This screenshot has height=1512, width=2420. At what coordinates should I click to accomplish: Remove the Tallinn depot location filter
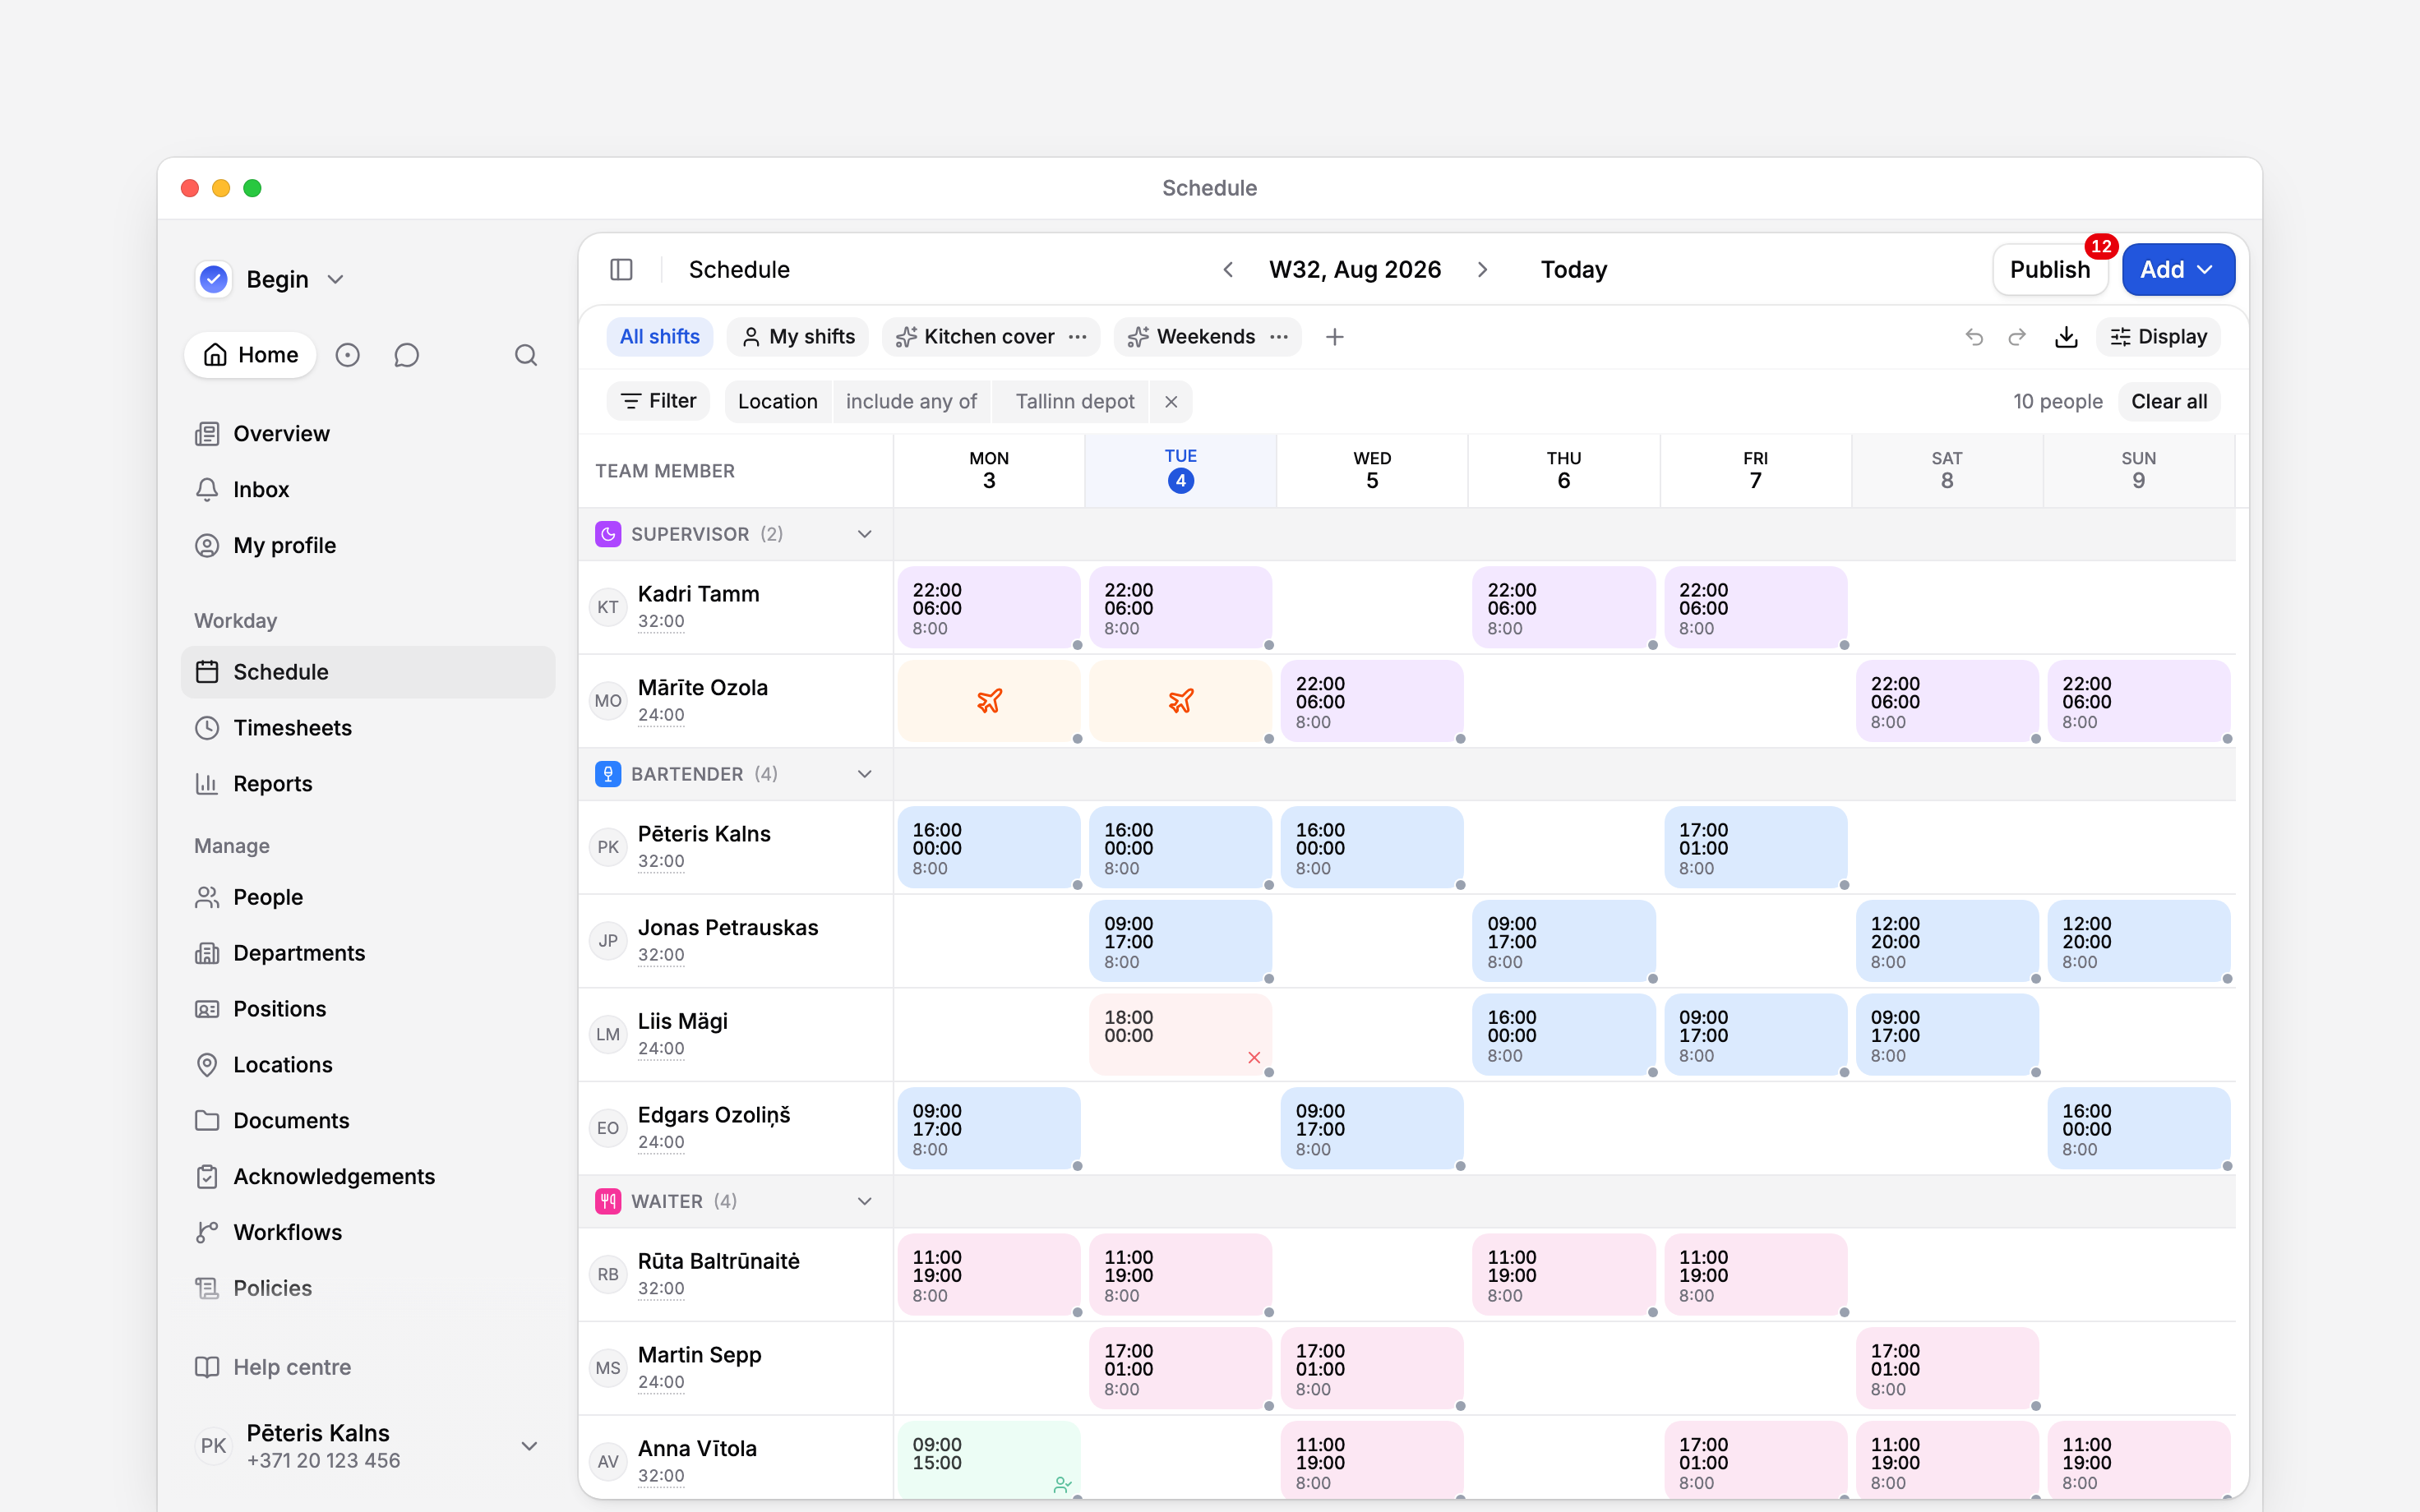[x=1171, y=402]
